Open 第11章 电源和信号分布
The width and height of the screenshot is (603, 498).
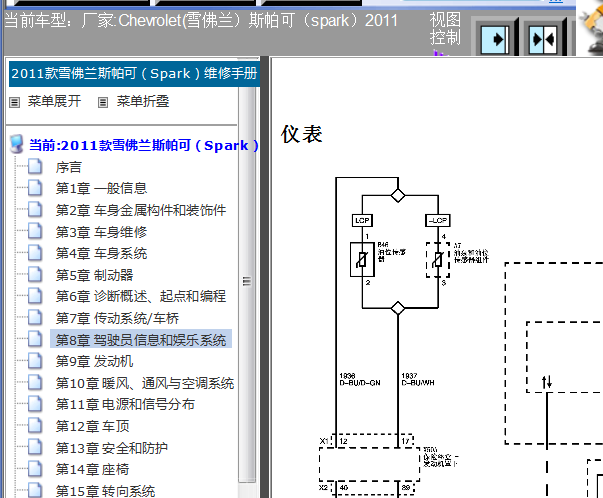pos(125,405)
